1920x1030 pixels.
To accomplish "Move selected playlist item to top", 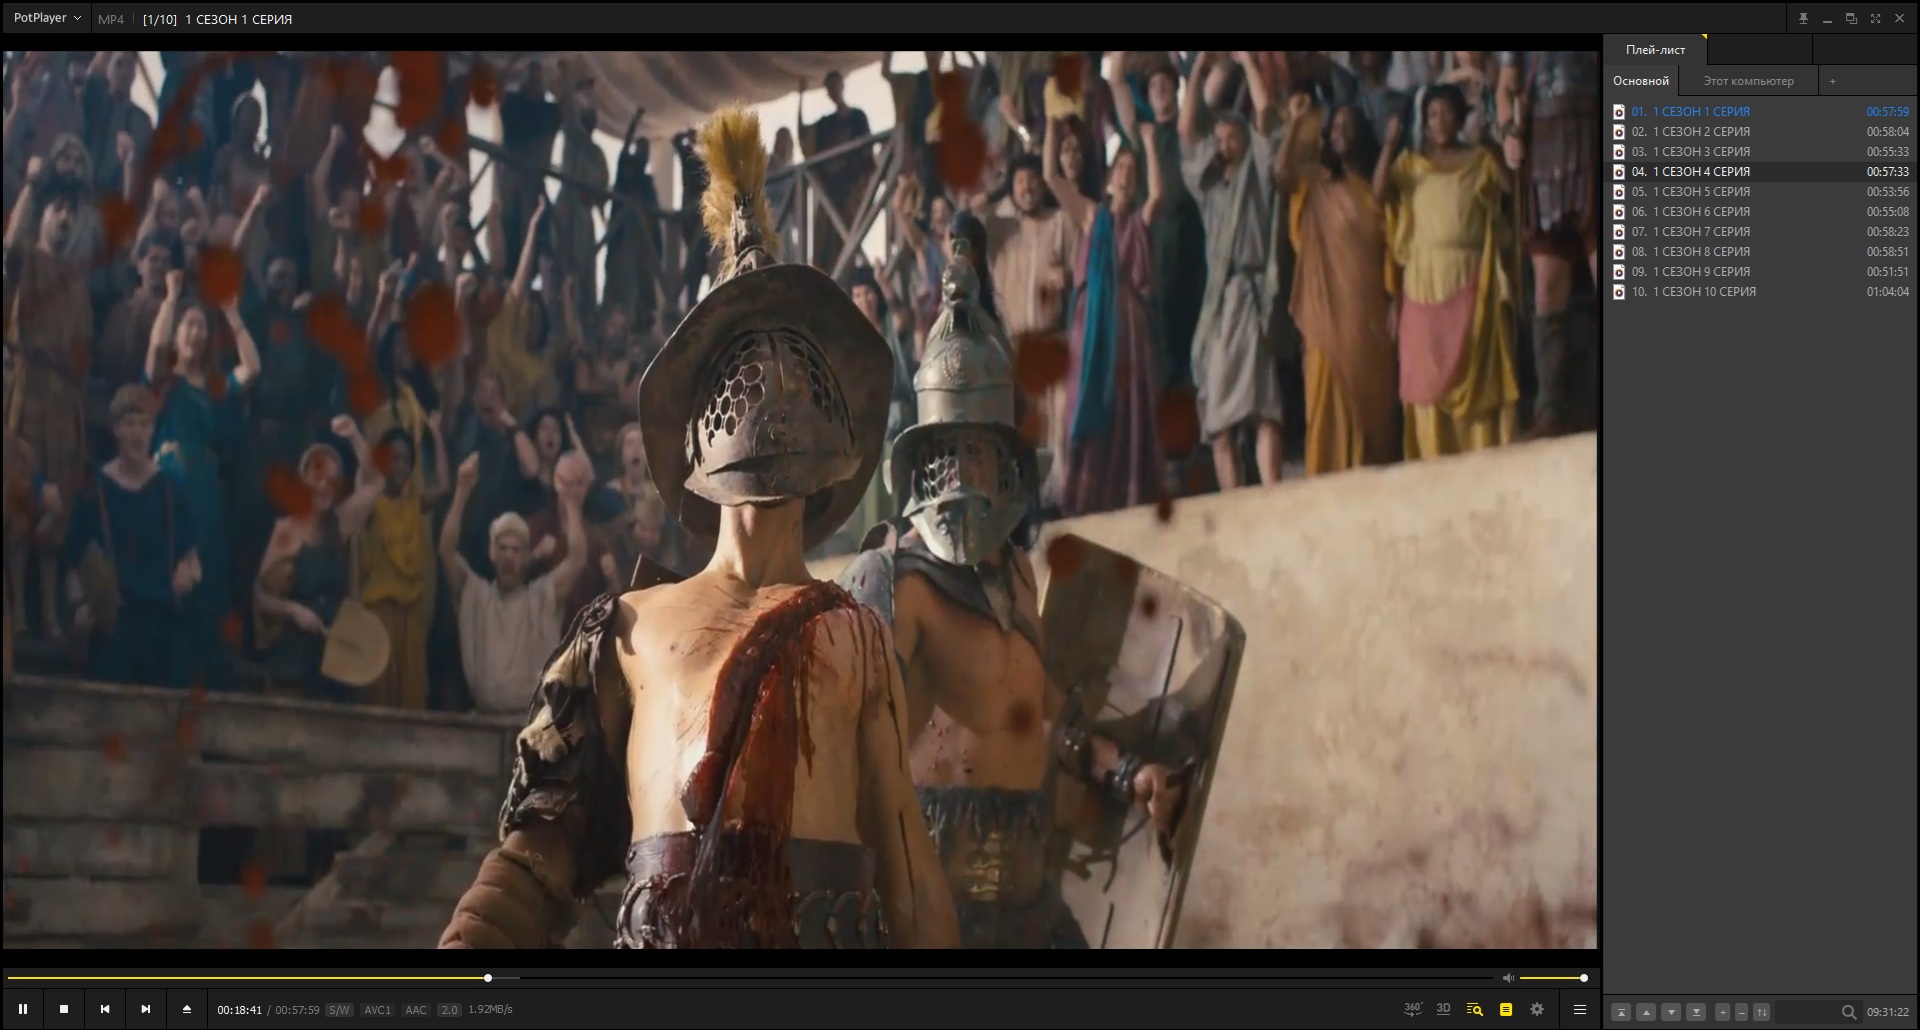I will 1621,1012.
